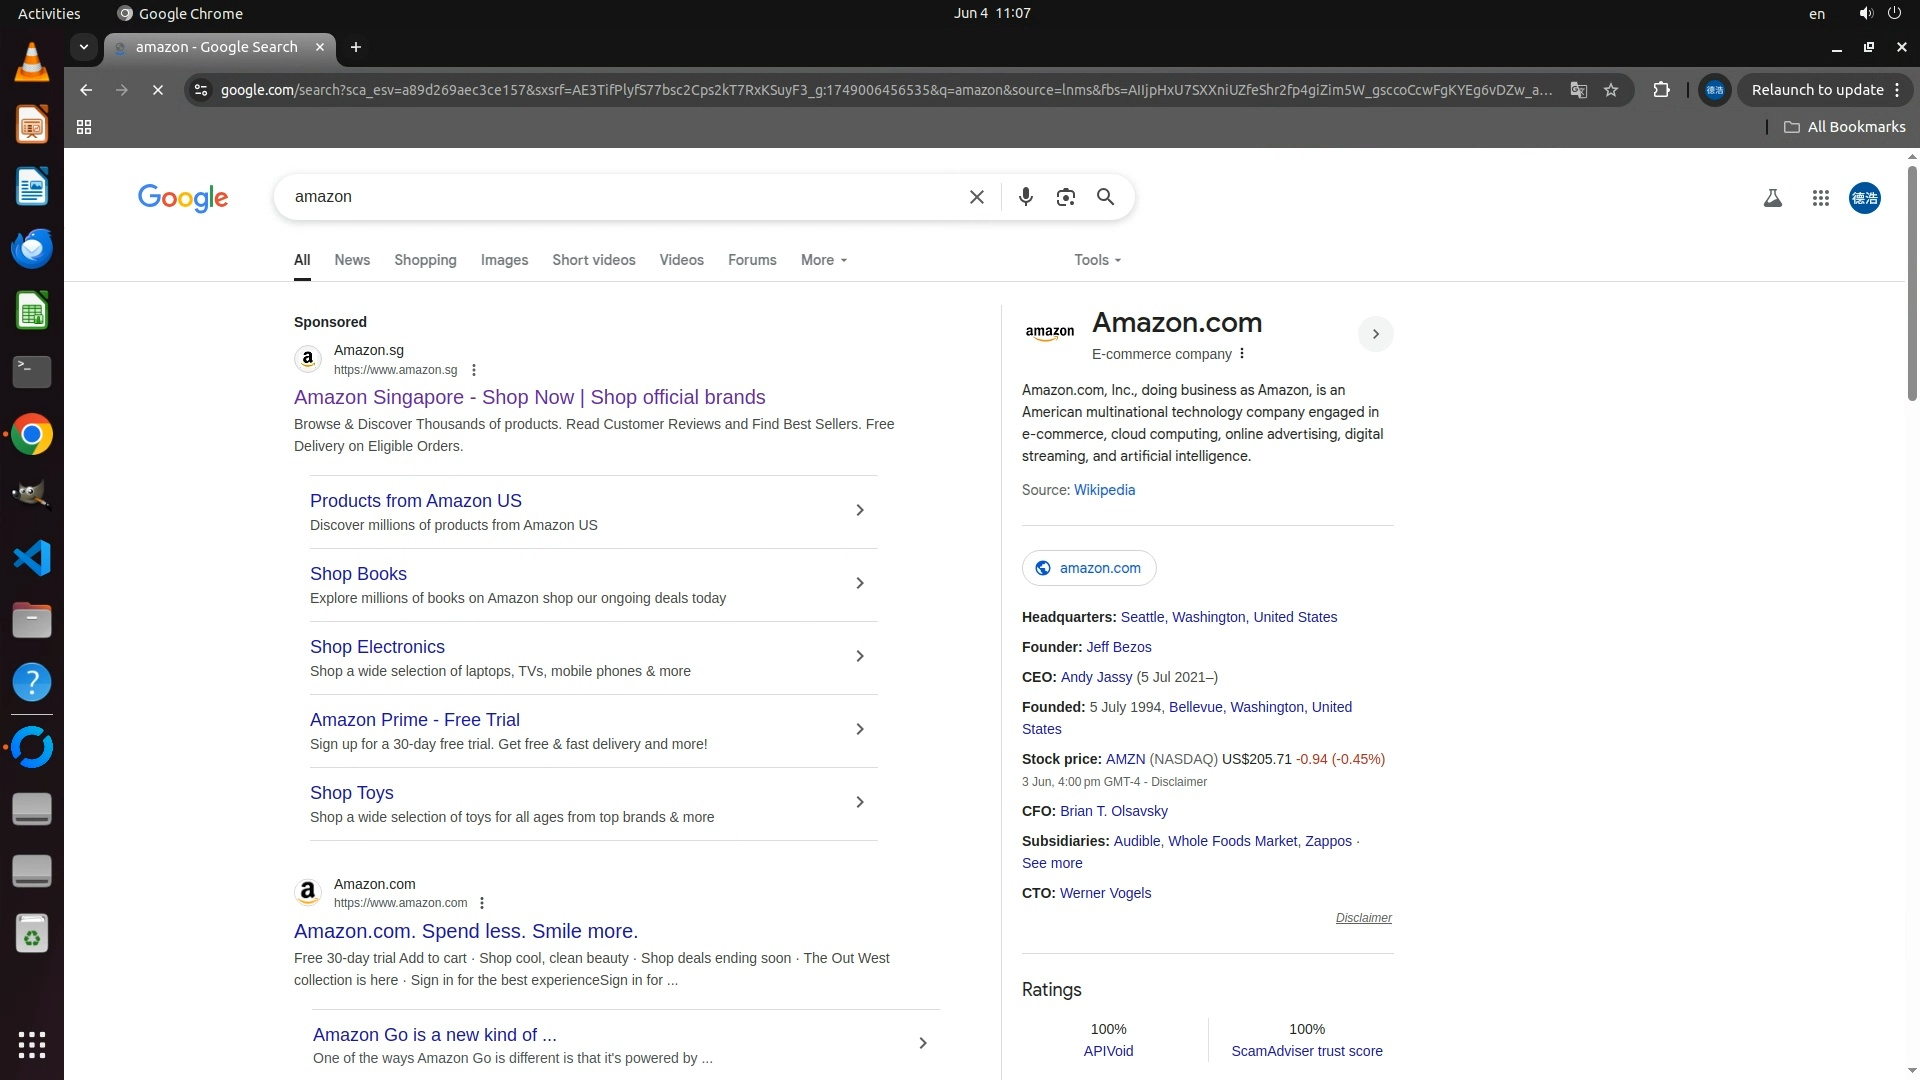
Task: Open the Google apps grid icon
Action: click(x=1820, y=198)
